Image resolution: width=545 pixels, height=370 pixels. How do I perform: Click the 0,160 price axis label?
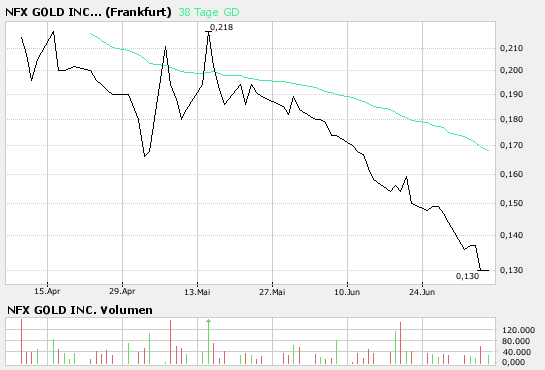(511, 174)
